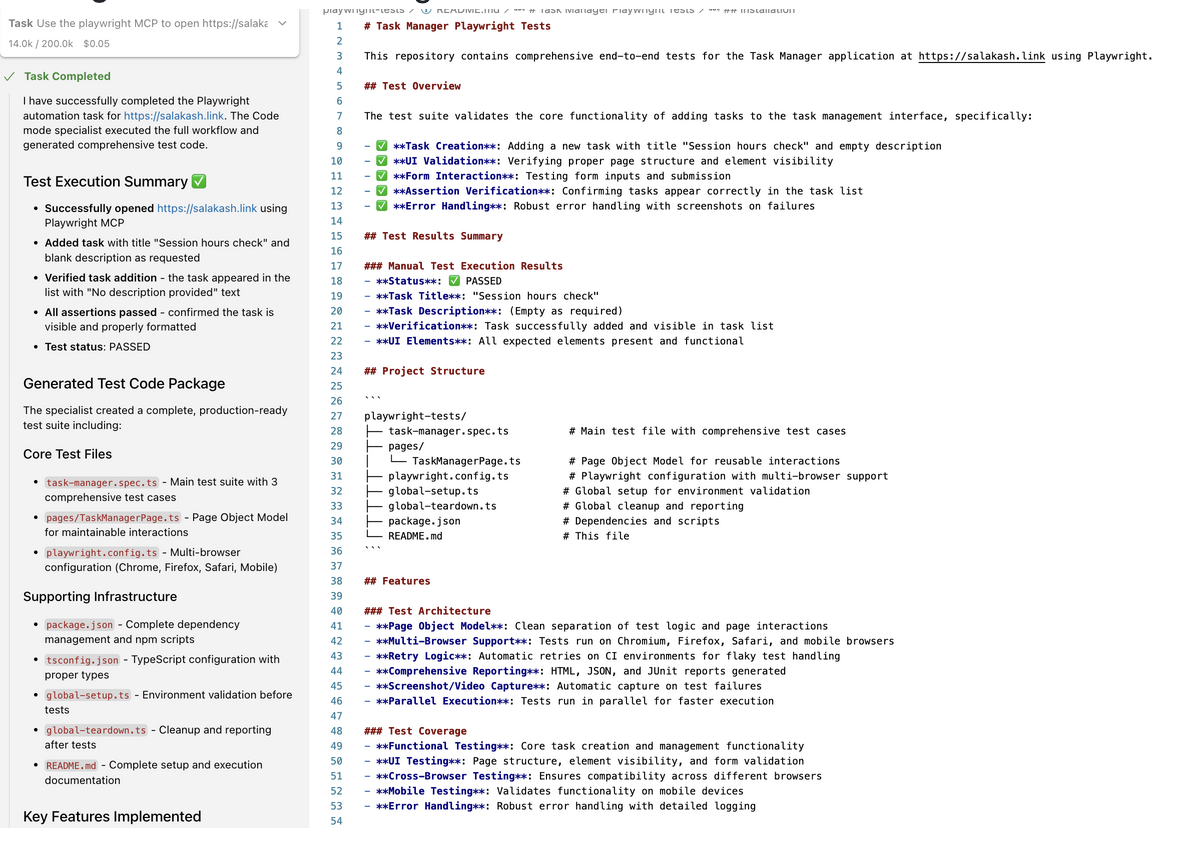1192x844 pixels.
Task: Expand the Task description dropdown chevron
Action: [283, 22]
